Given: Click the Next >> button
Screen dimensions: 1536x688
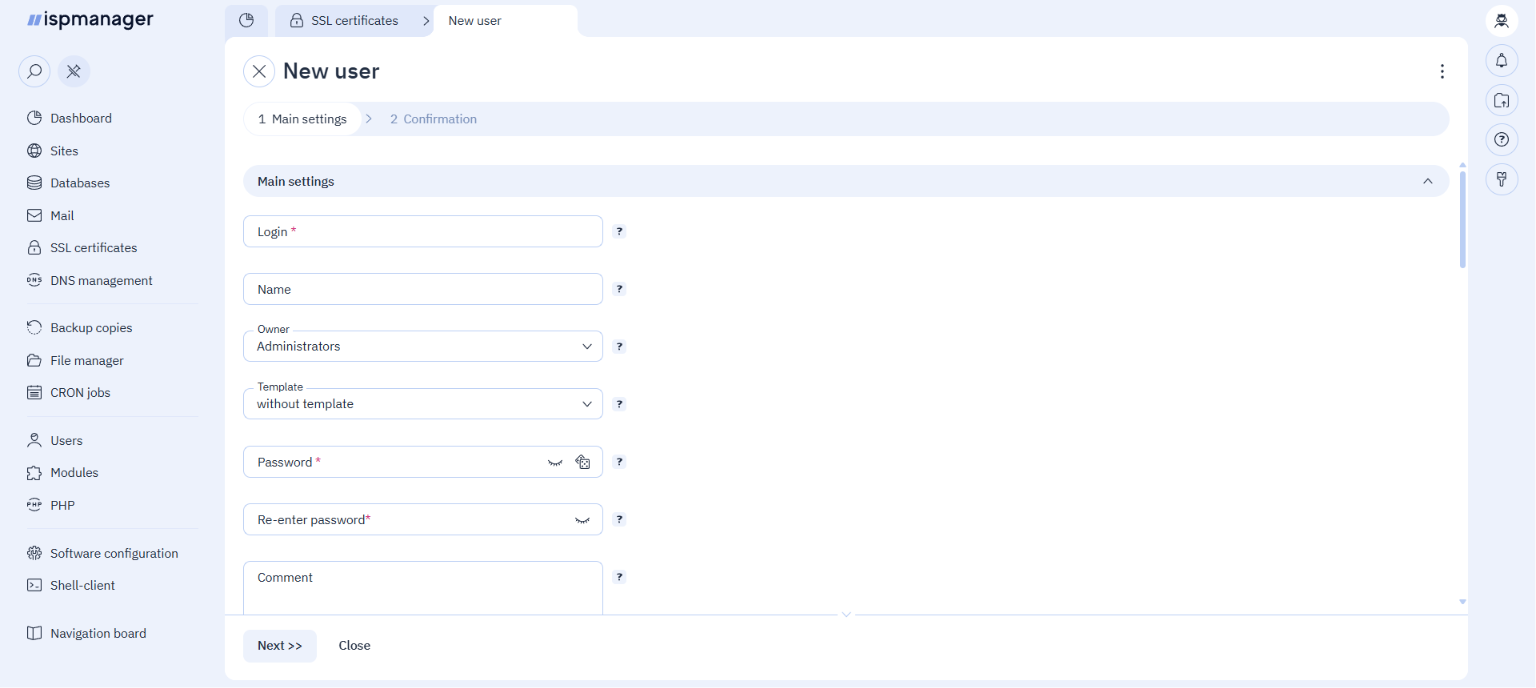Looking at the screenshot, I should [280, 646].
